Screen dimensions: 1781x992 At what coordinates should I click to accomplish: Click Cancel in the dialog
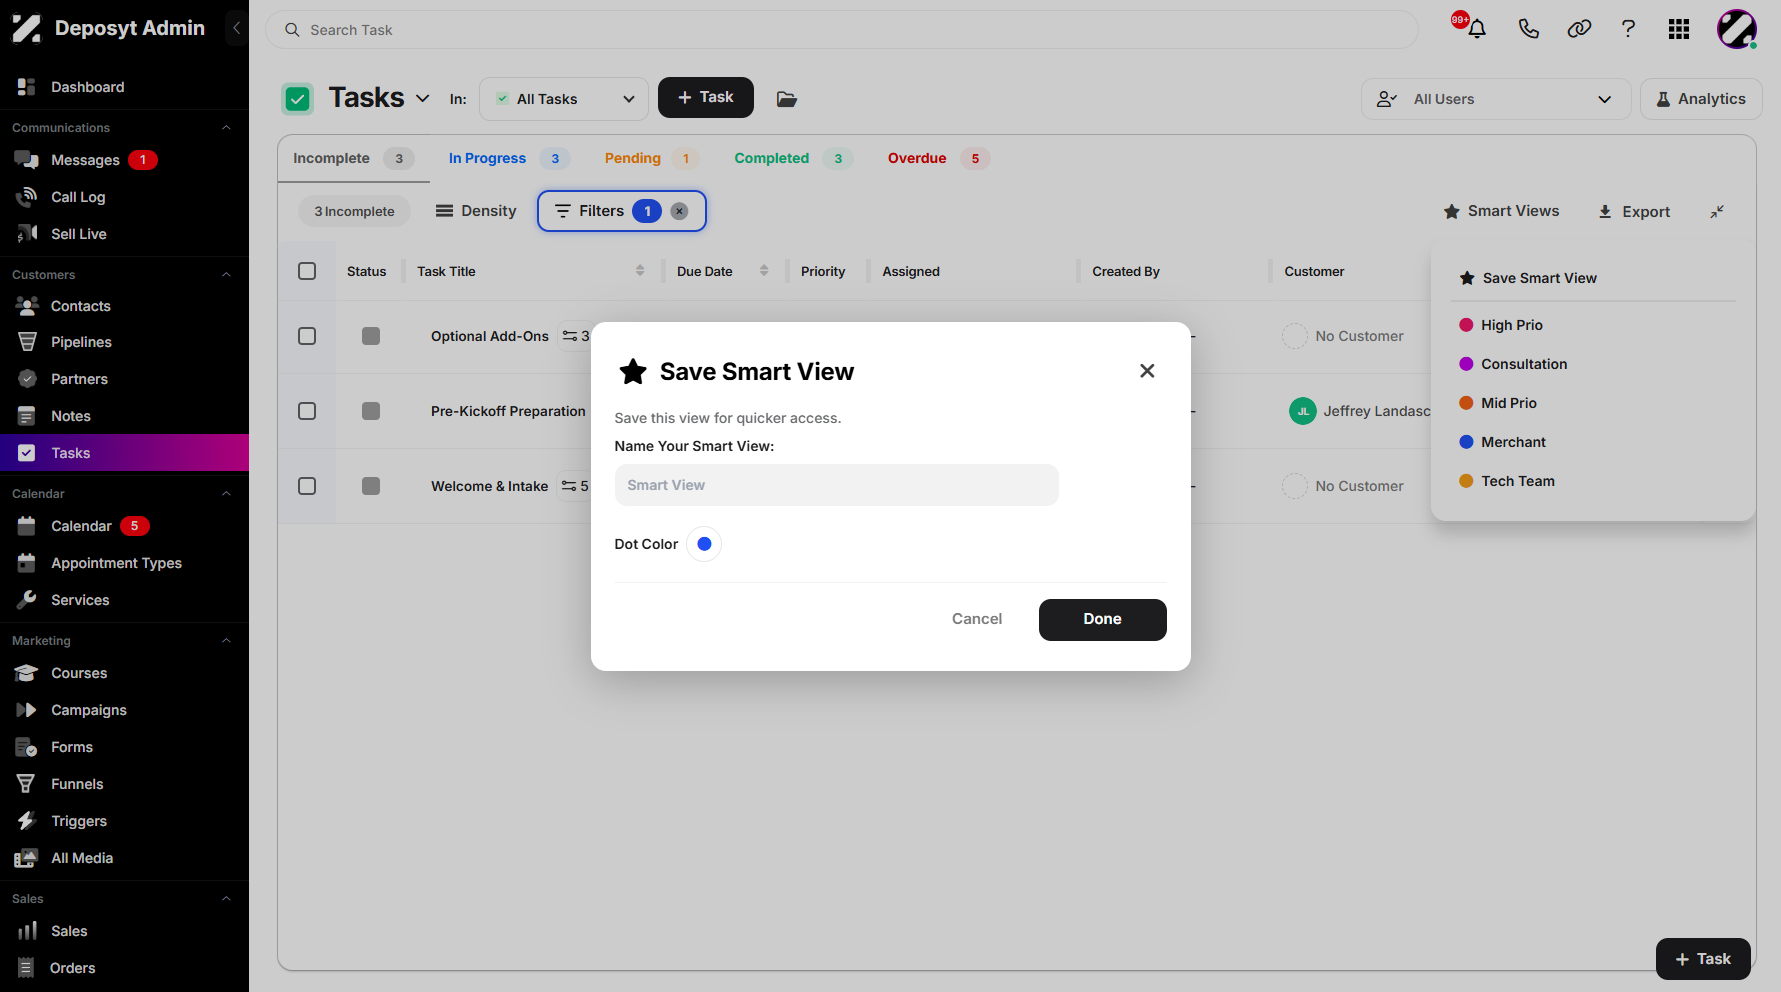coord(977,619)
